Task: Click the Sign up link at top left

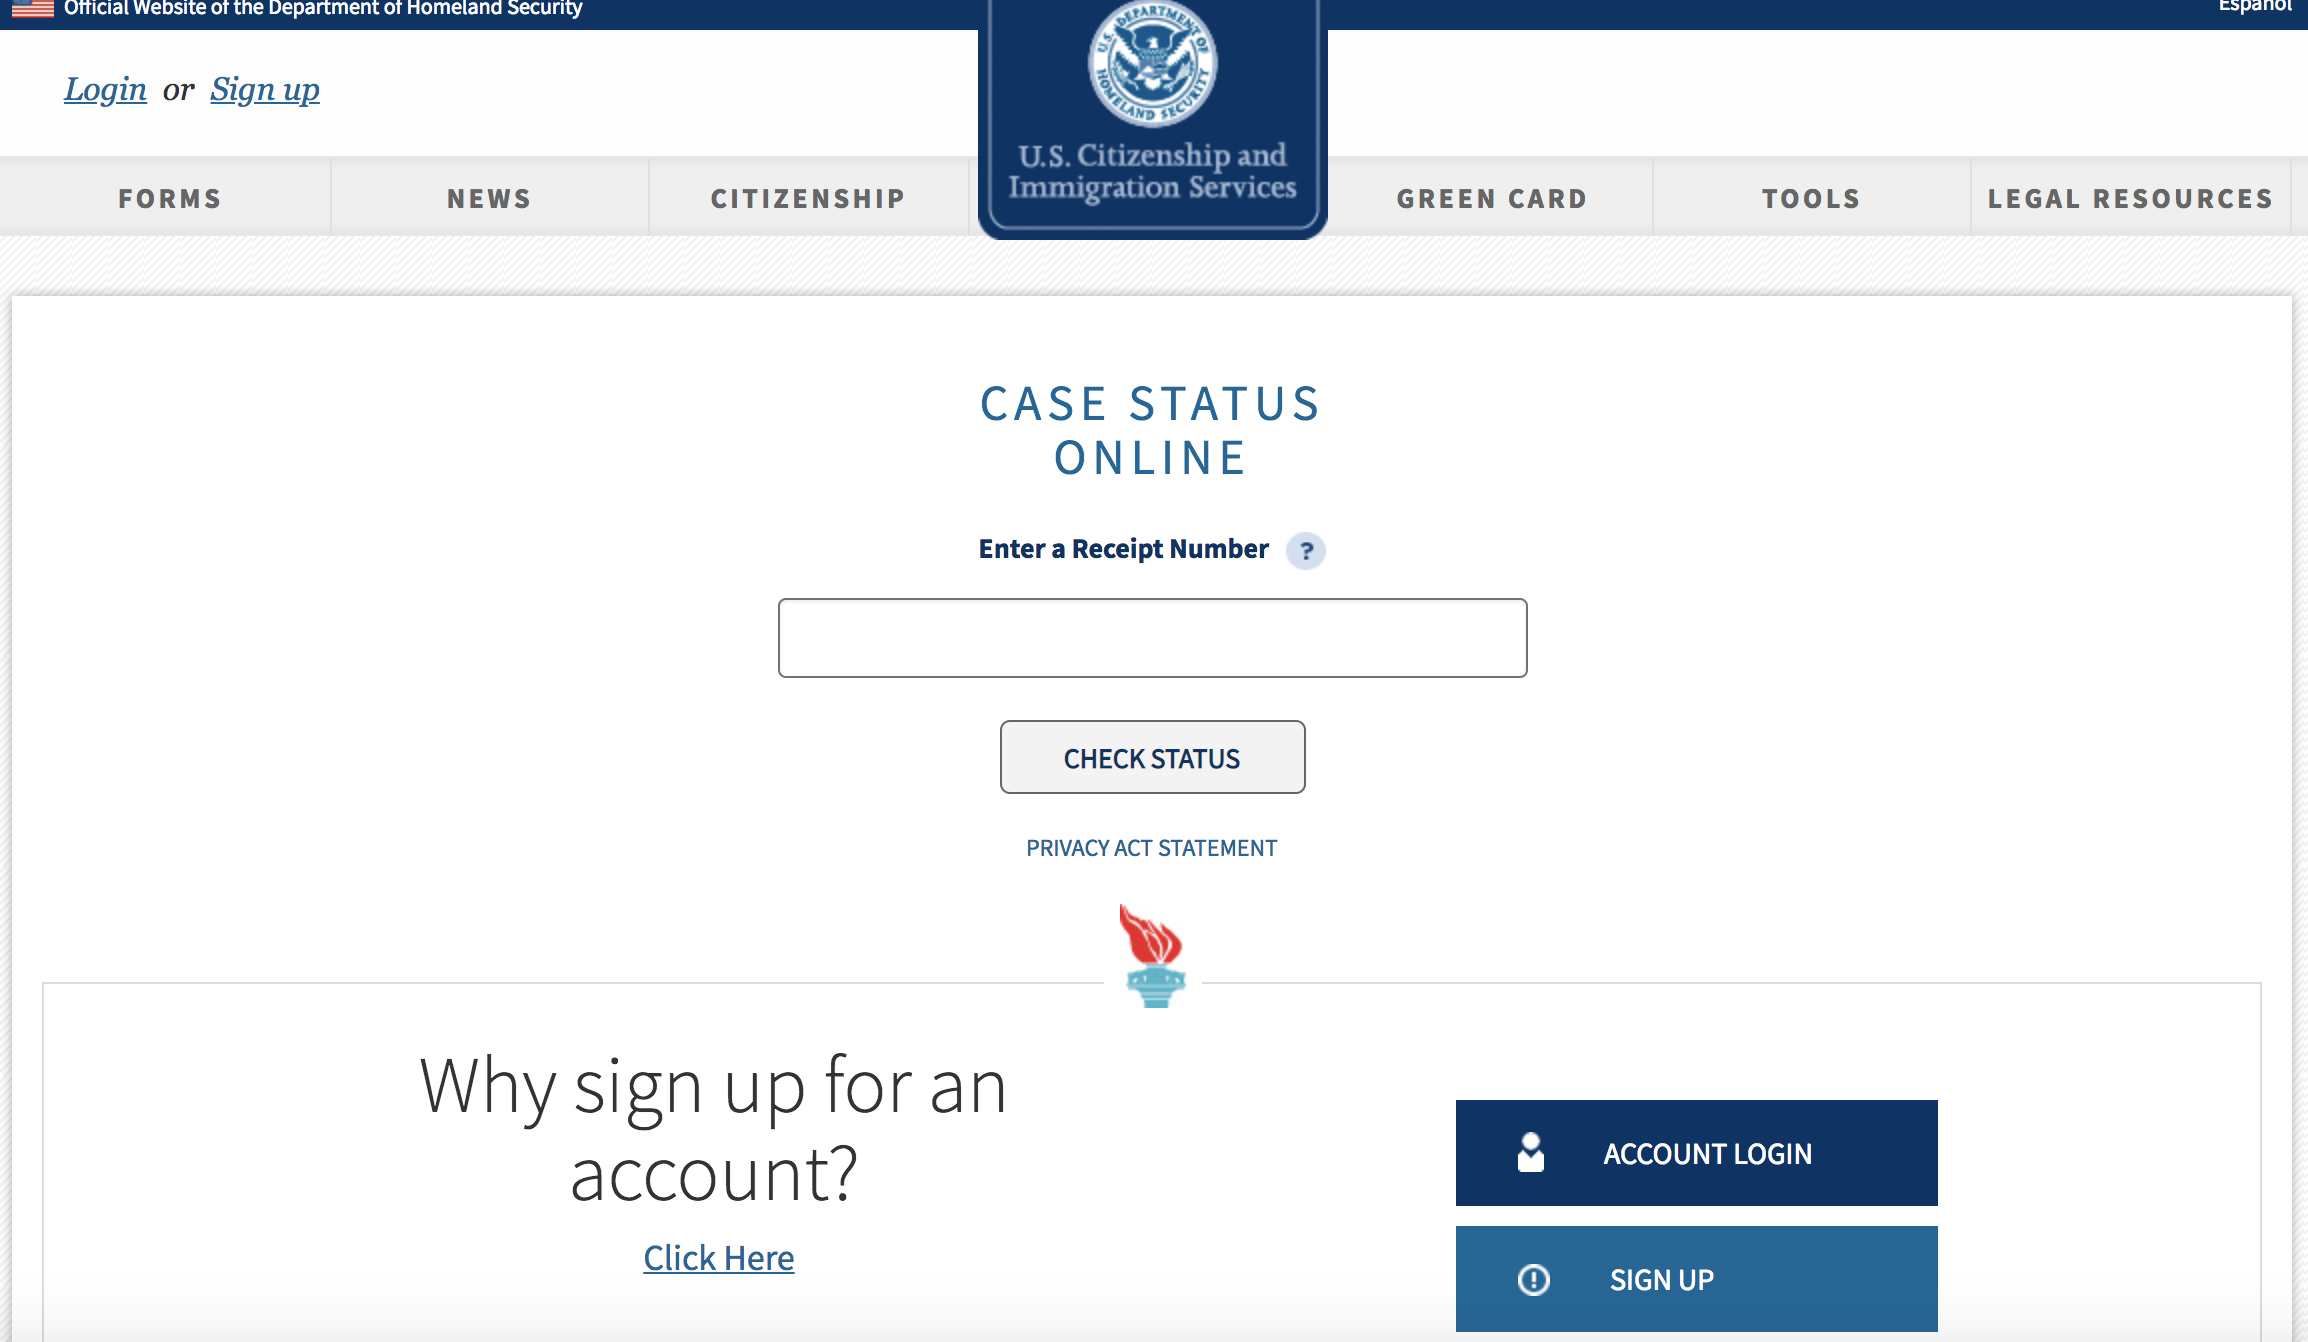Action: click(x=264, y=88)
